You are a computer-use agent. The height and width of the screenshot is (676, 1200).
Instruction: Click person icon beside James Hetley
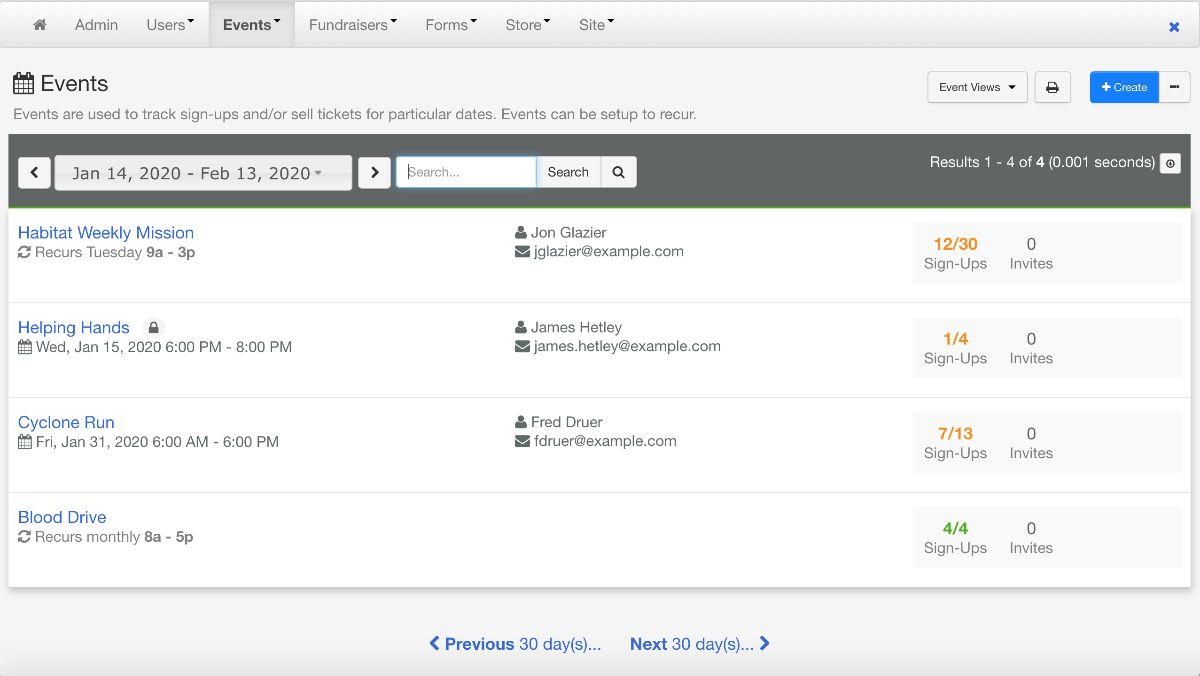pos(521,327)
